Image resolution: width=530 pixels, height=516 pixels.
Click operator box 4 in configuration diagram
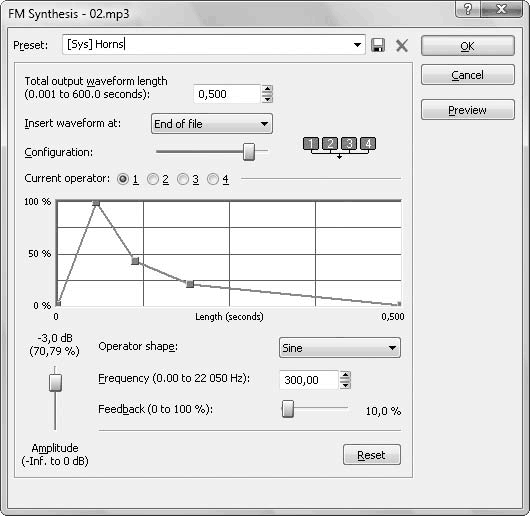(x=368, y=143)
